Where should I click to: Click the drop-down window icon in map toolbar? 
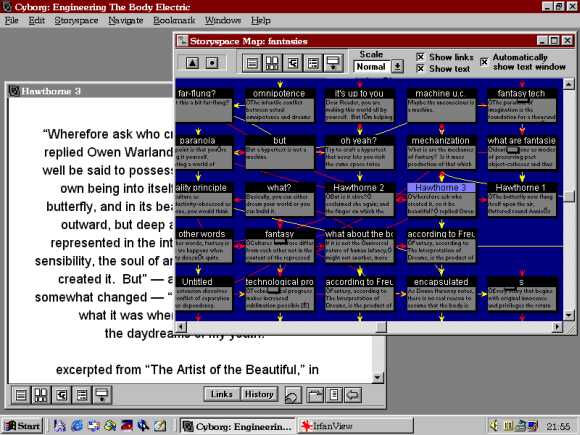click(x=333, y=63)
